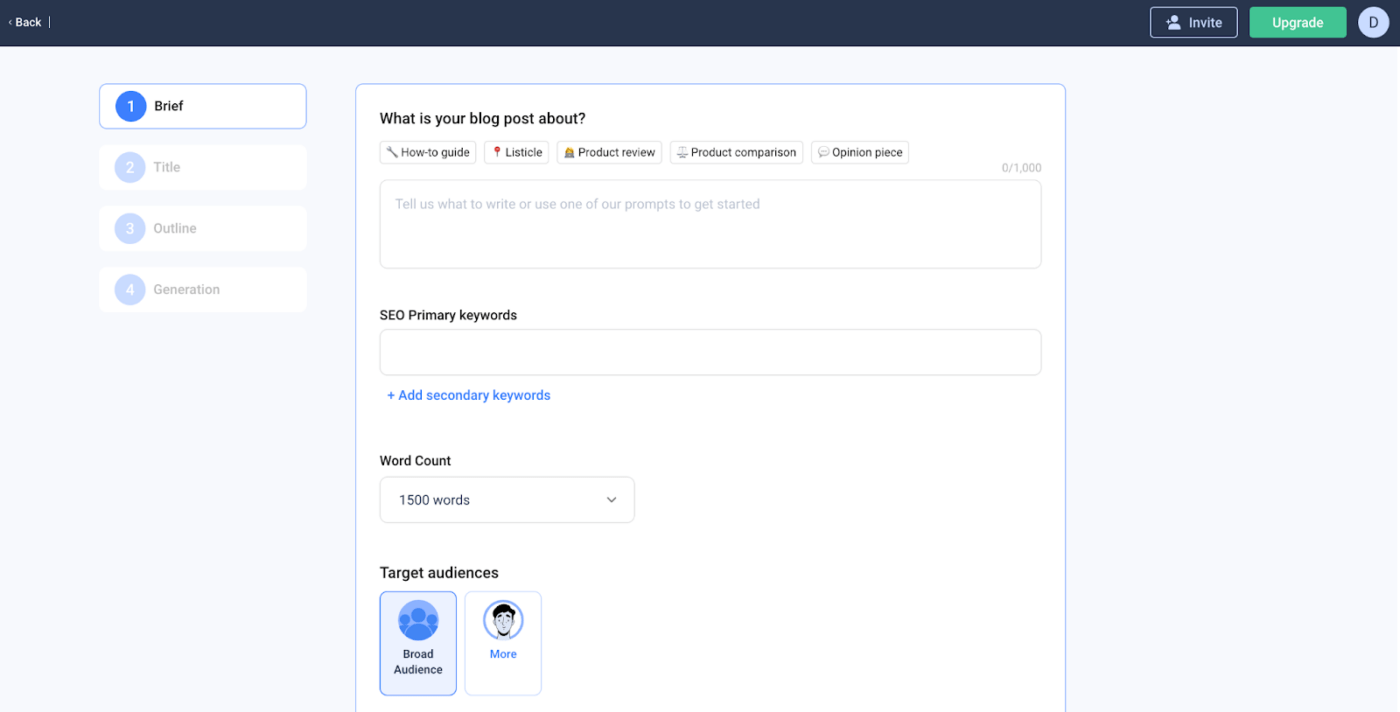Screen dimensions: 1400x712
Task: Focus the SEO Primary keywords field
Action: [710, 352]
